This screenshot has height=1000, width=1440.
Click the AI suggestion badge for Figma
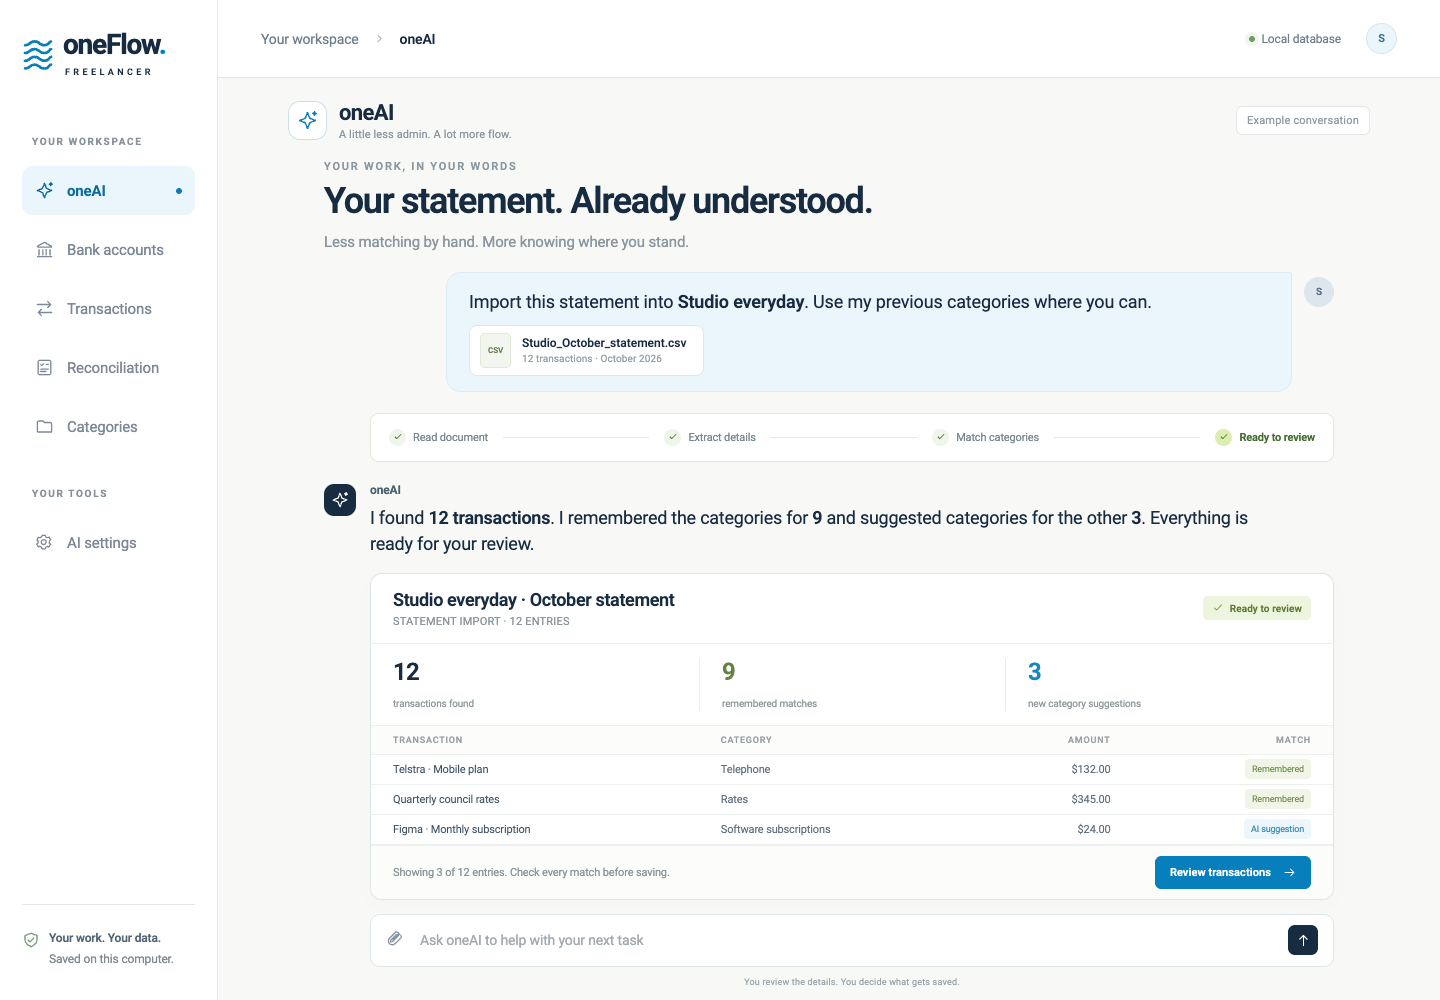click(1277, 829)
